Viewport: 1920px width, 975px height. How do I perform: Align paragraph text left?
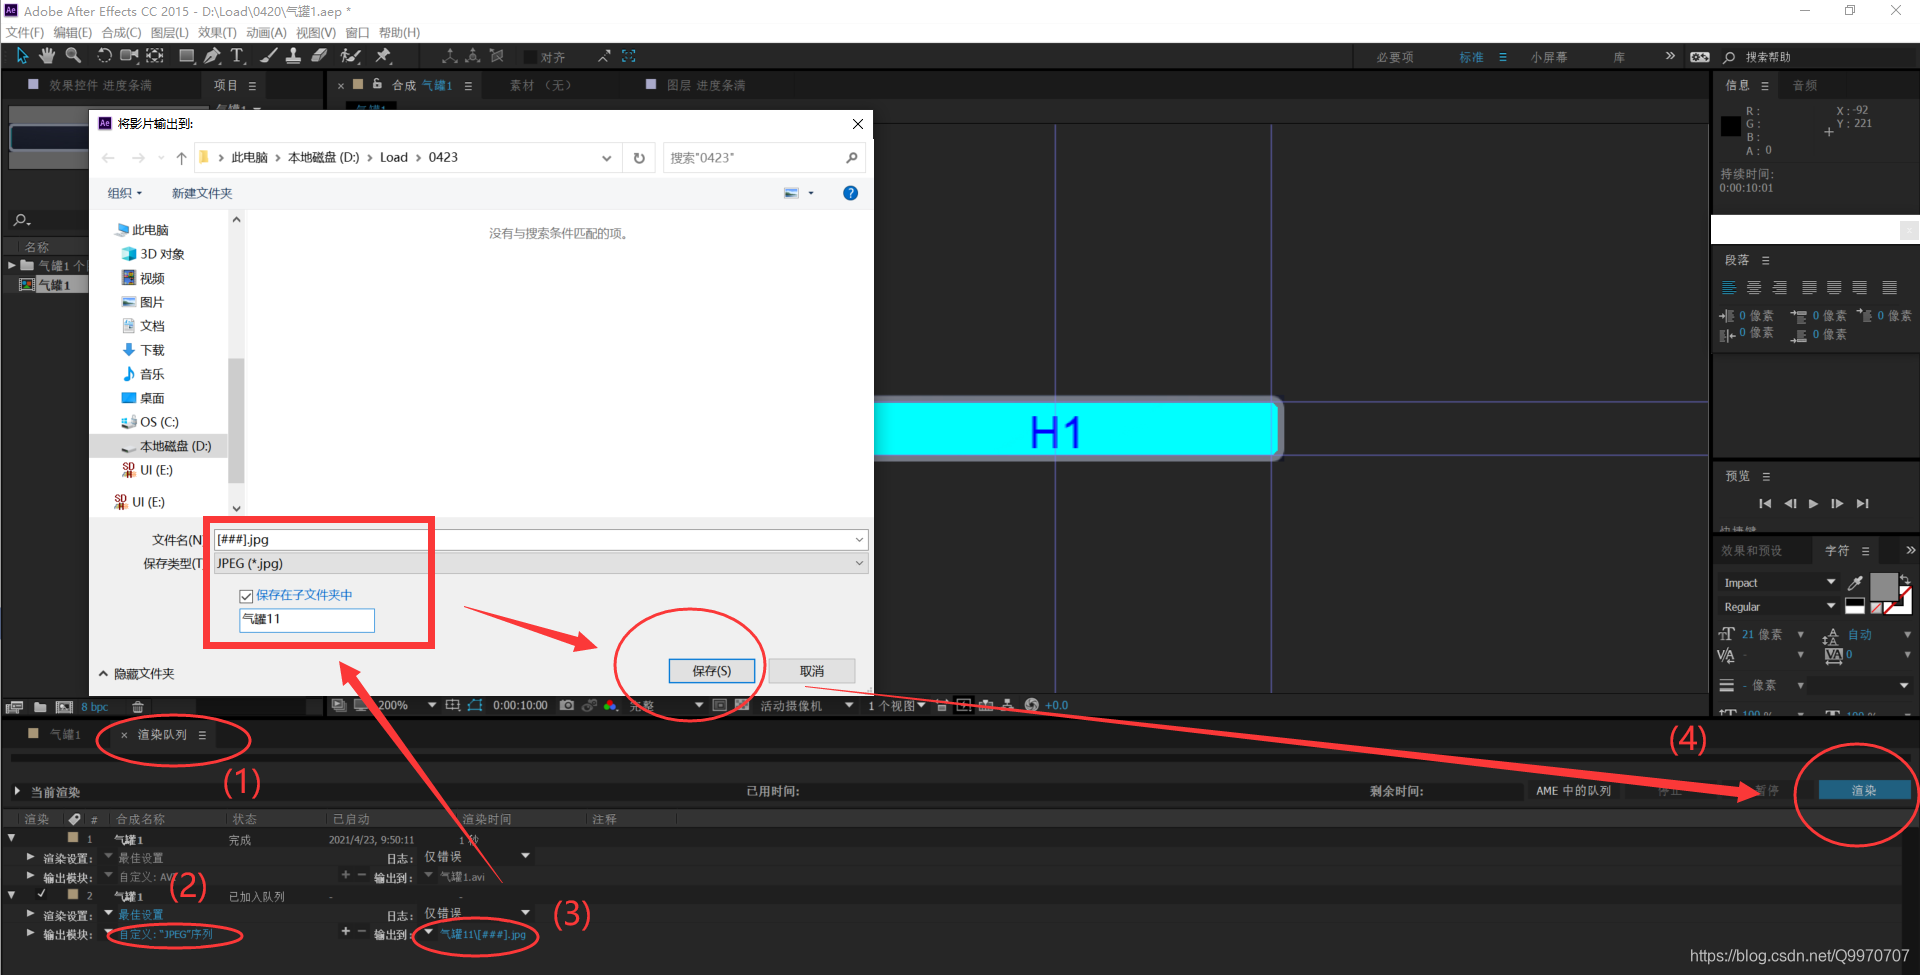1729,288
